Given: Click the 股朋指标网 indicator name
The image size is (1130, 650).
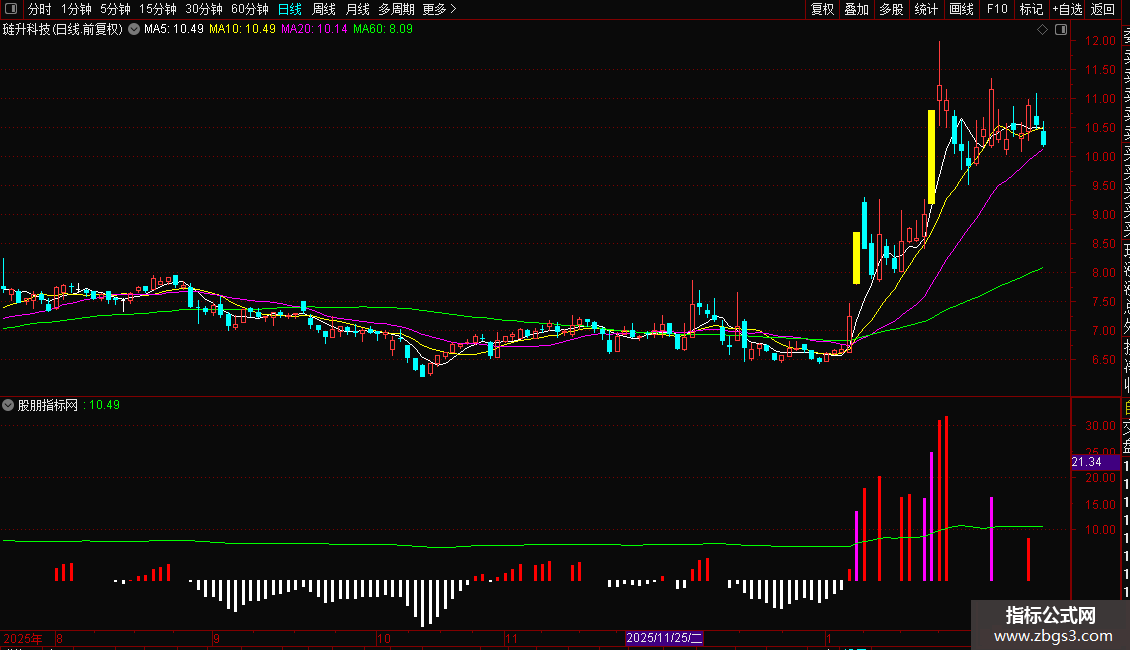Looking at the screenshot, I should pos(48,405).
